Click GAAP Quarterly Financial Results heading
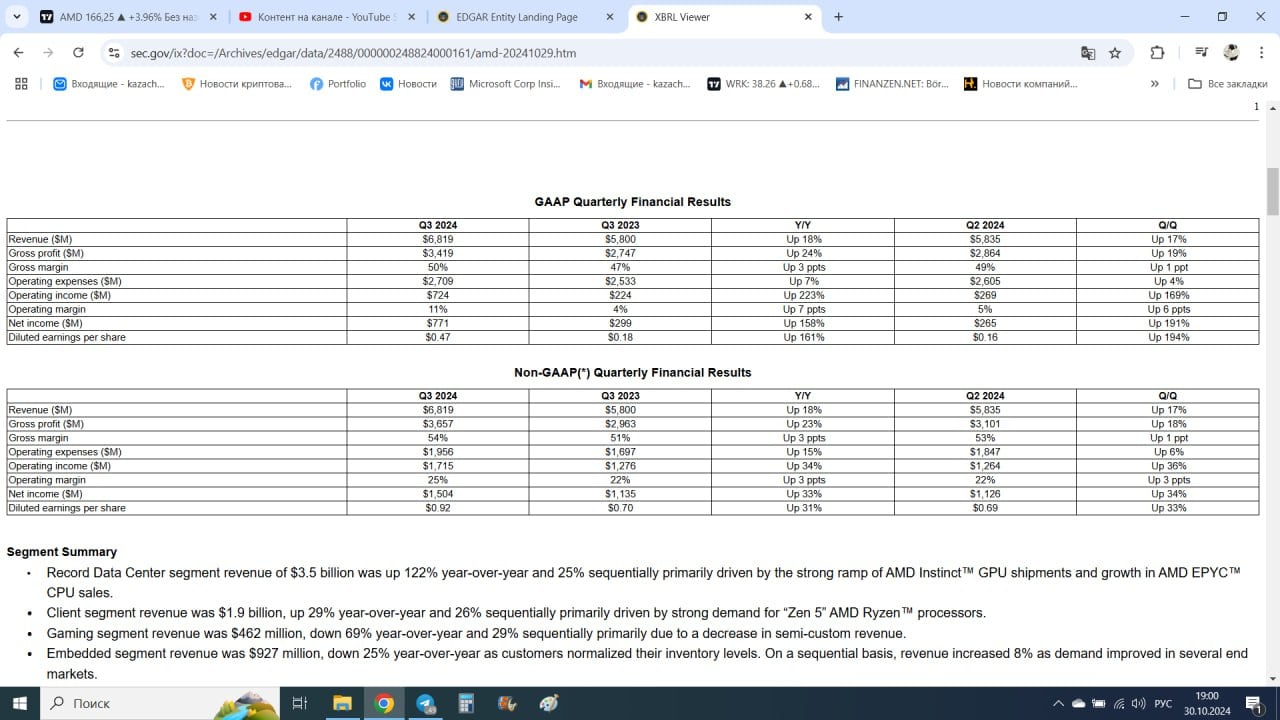The width and height of the screenshot is (1280, 720). click(633, 202)
